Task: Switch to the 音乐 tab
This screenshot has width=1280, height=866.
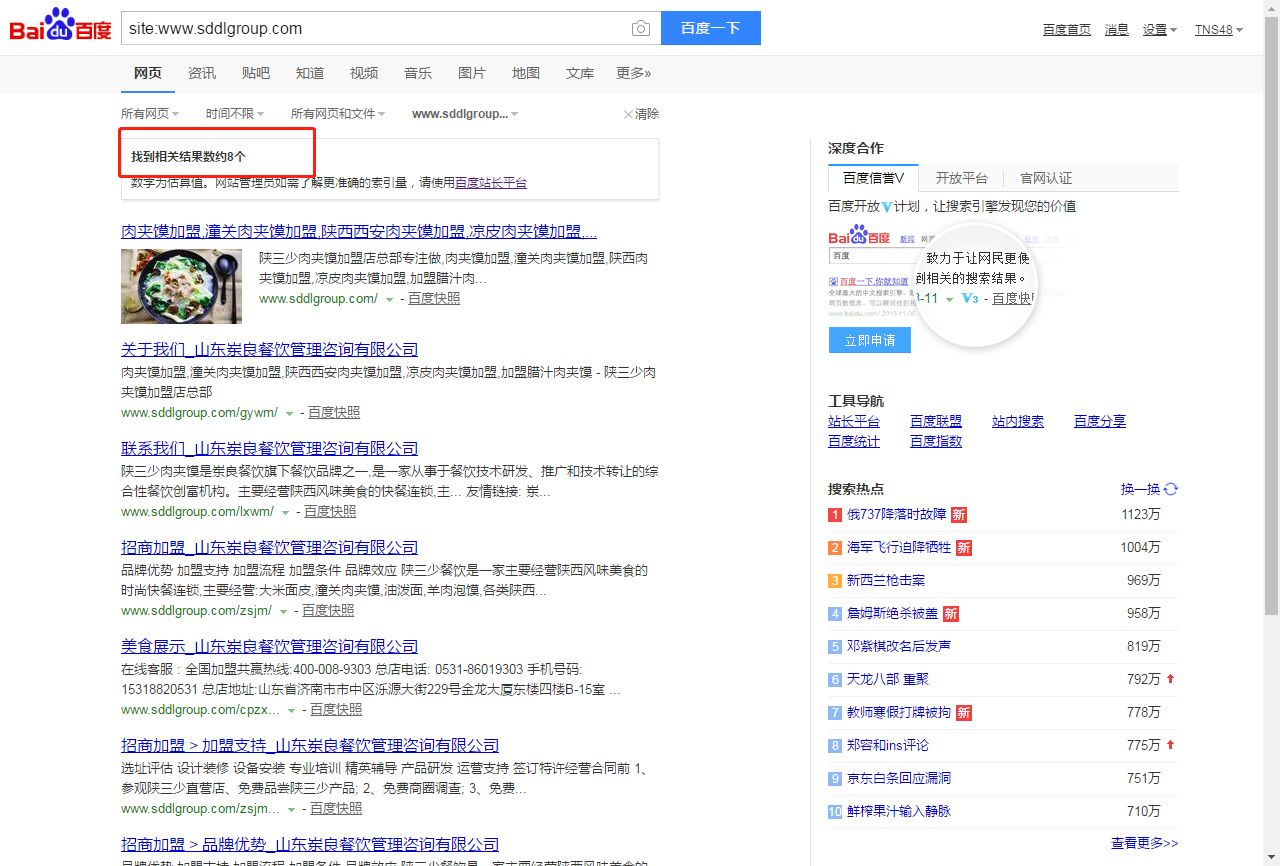Action: click(418, 73)
